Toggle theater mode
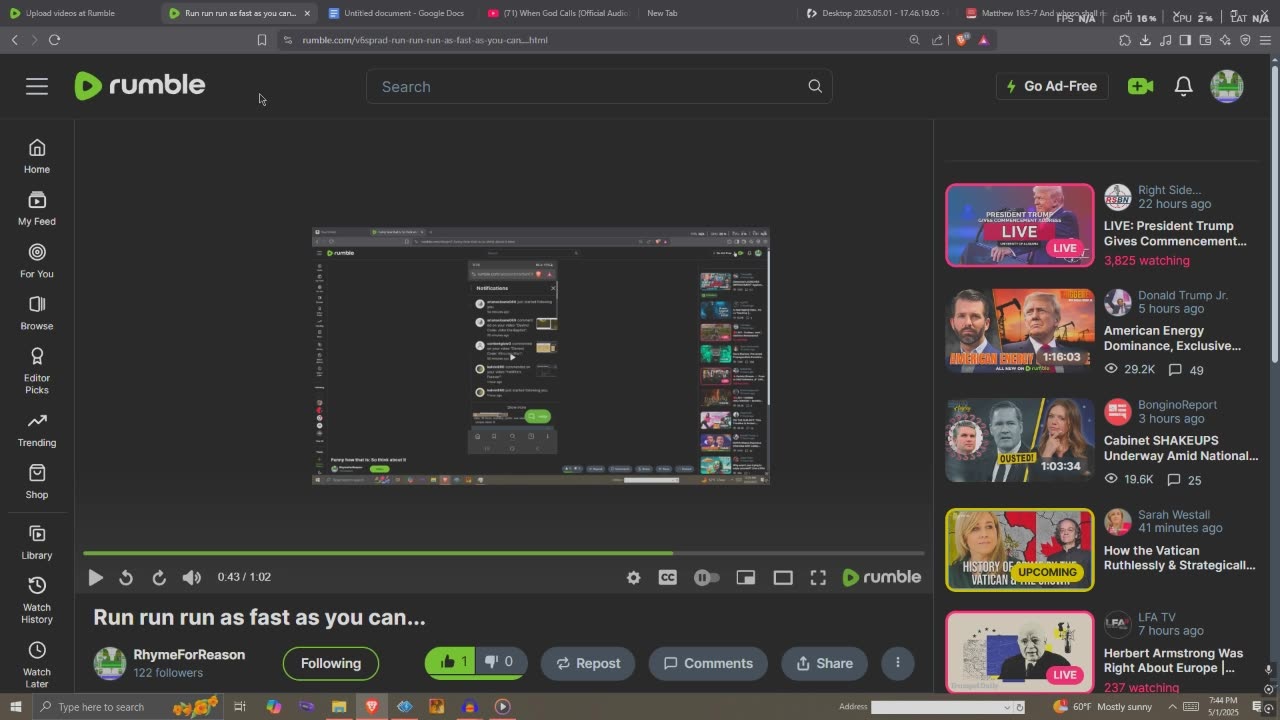The width and height of the screenshot is (1280, 720). 783,577
